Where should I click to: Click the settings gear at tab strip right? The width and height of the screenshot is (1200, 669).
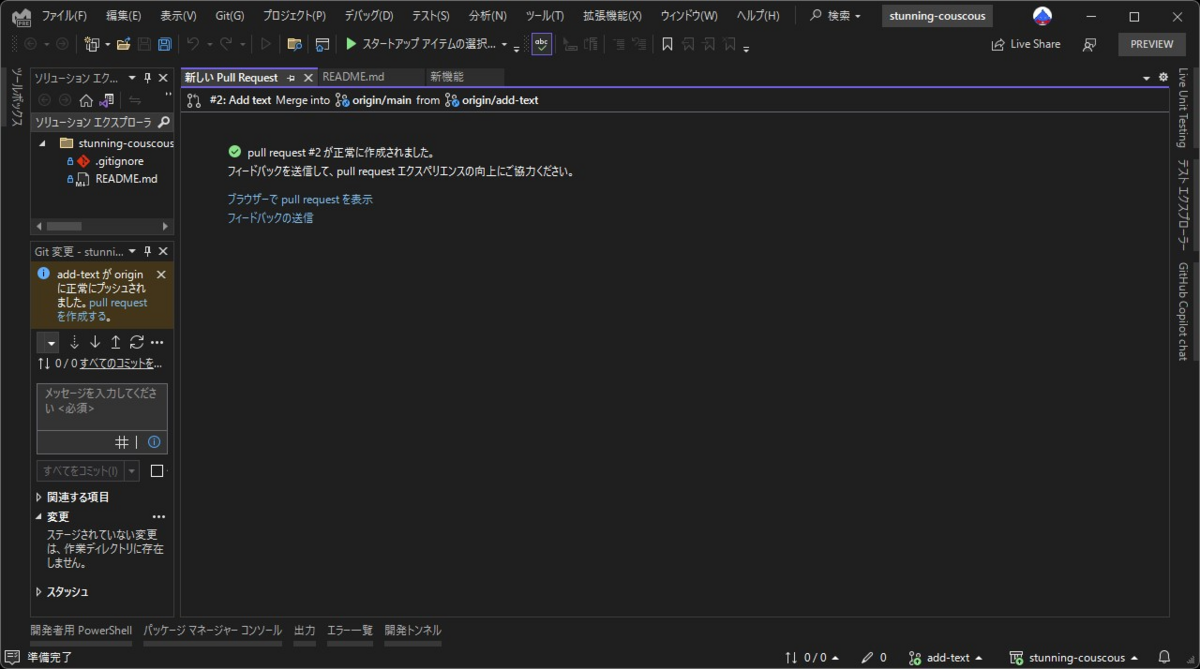1163,77
